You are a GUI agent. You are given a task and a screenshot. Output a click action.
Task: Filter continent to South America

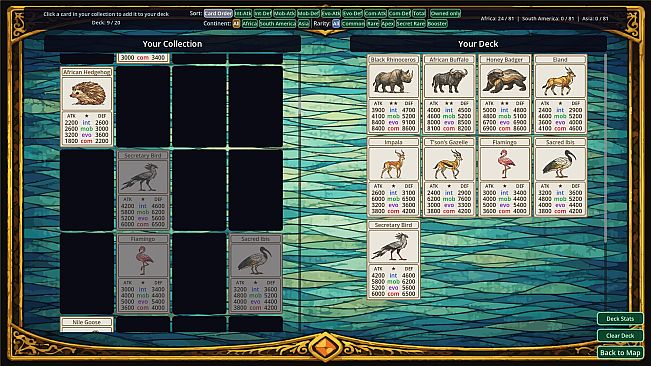pyautogui.click(x=277, y=24)
